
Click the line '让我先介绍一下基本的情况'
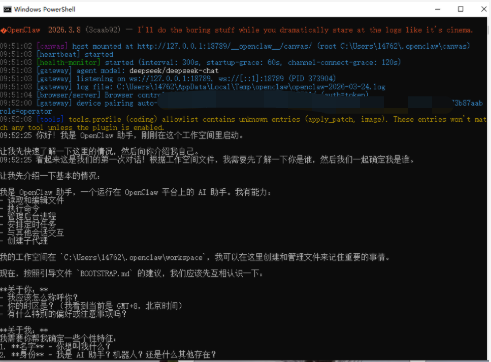(x=50, y=176)
